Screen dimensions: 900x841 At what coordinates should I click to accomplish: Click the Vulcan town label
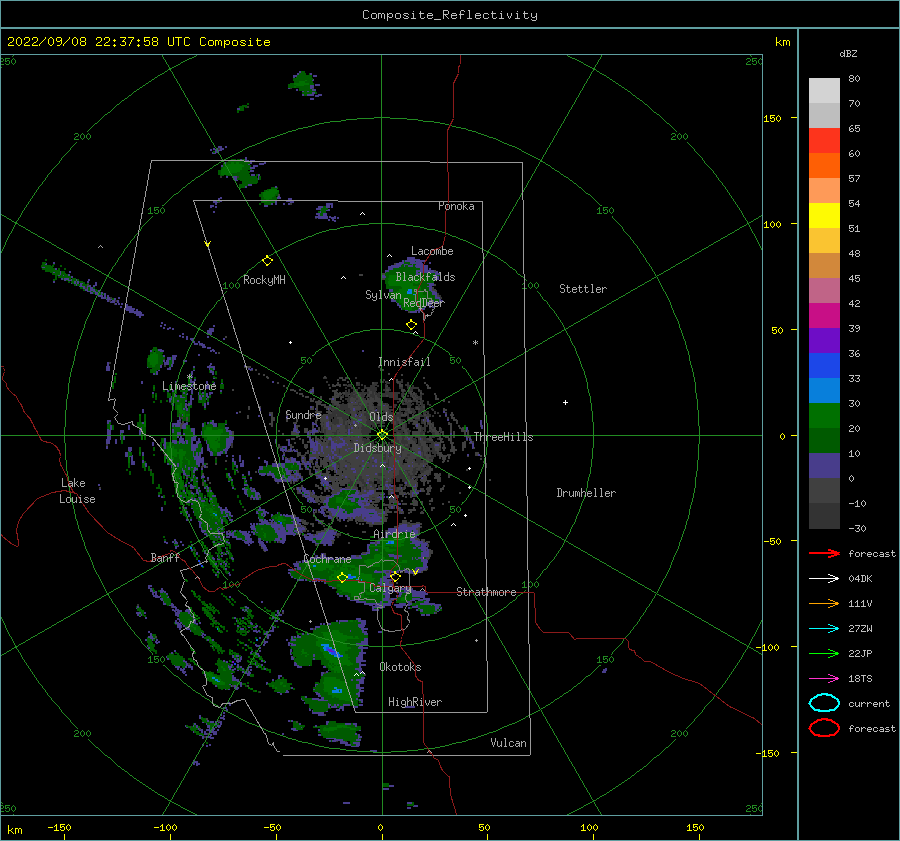click(x=508, y=743)
